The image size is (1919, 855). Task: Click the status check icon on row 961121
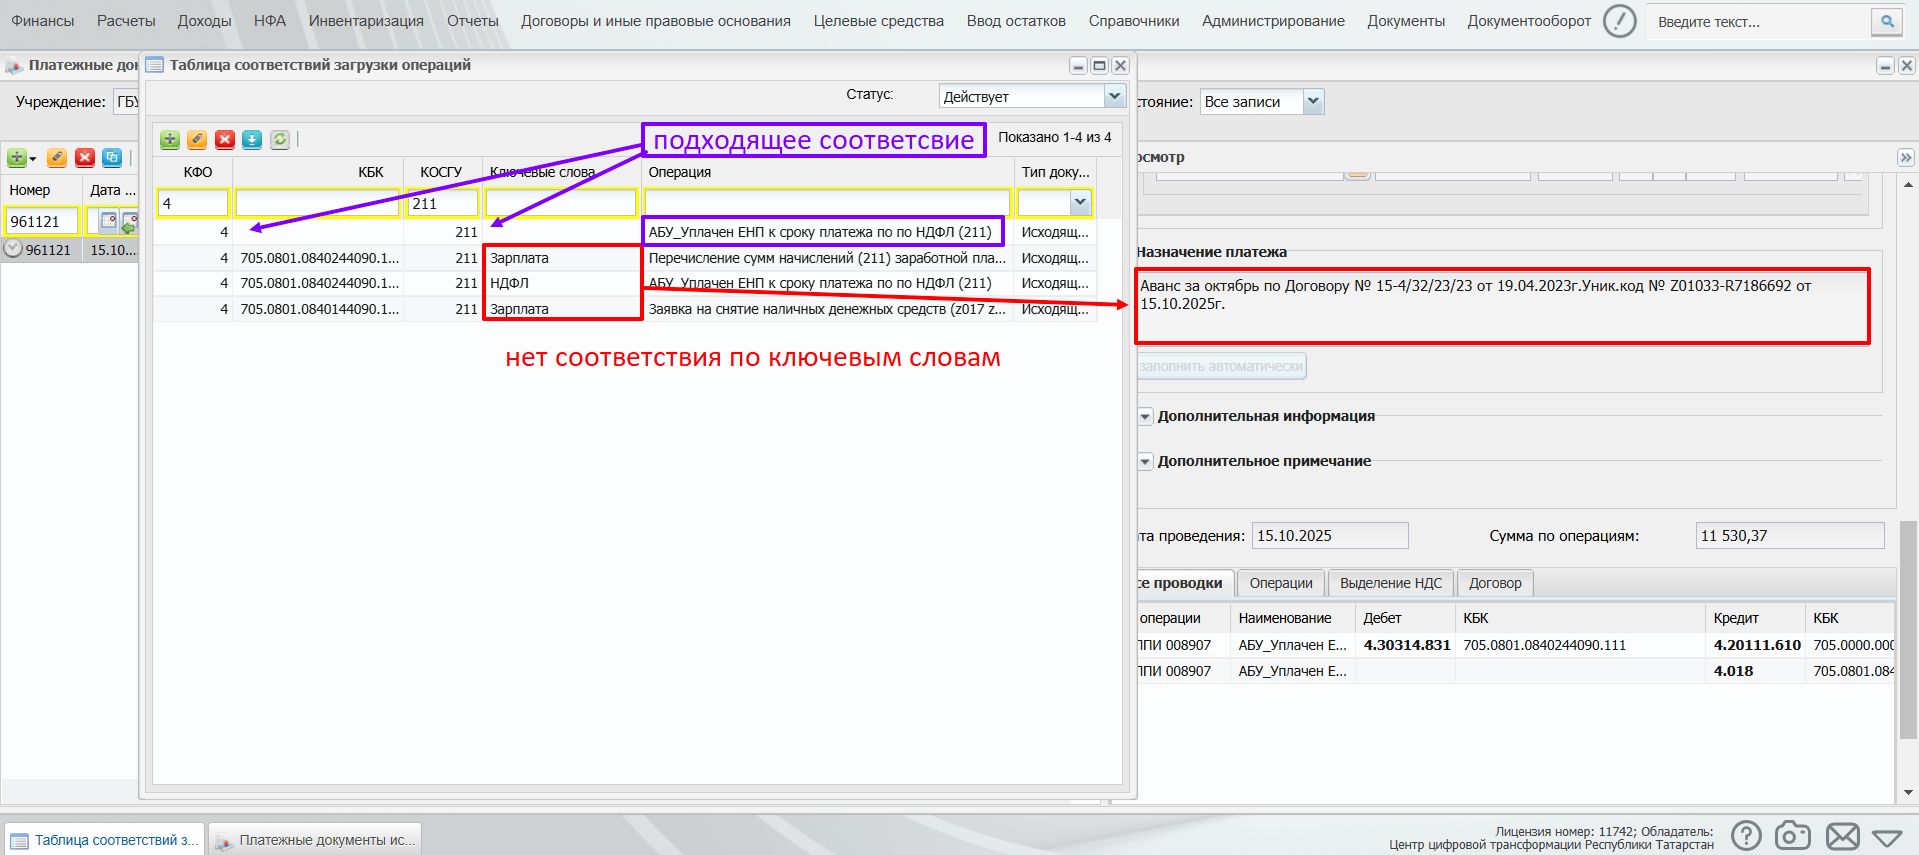14,249
